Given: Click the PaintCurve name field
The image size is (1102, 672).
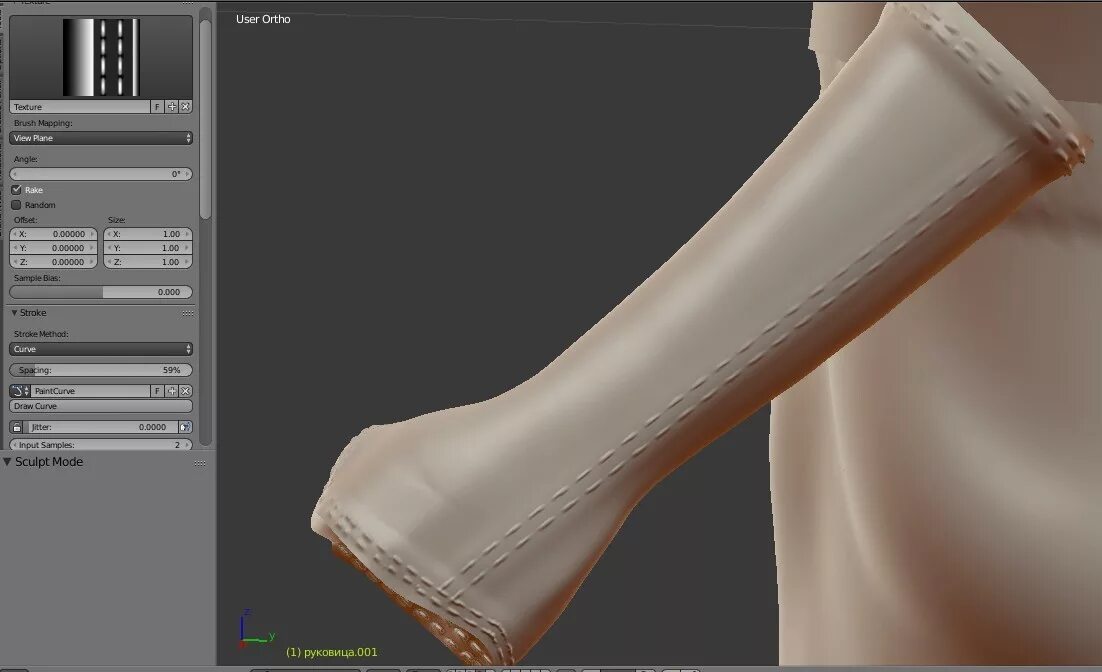Looking at the screenshot, I should click(91, 391).
